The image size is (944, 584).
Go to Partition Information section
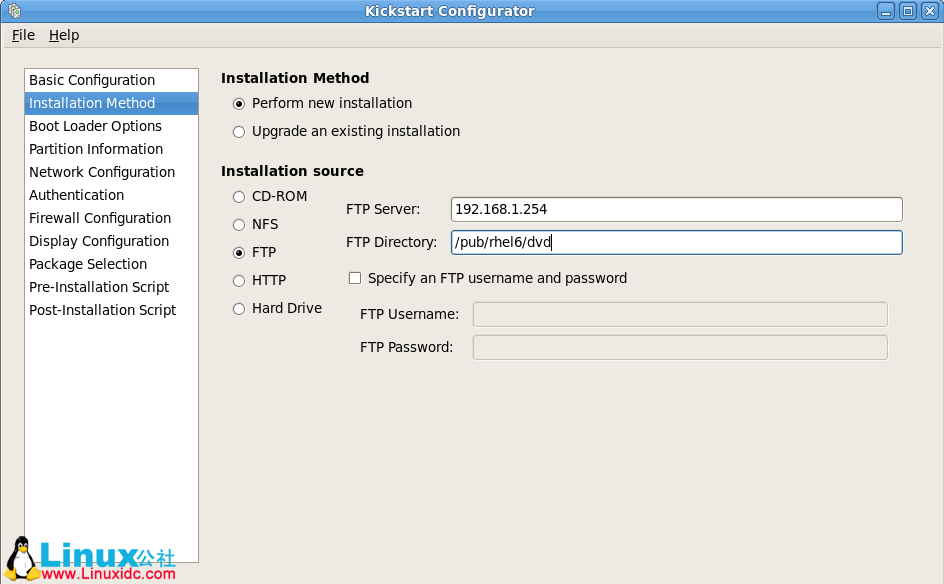111,149
